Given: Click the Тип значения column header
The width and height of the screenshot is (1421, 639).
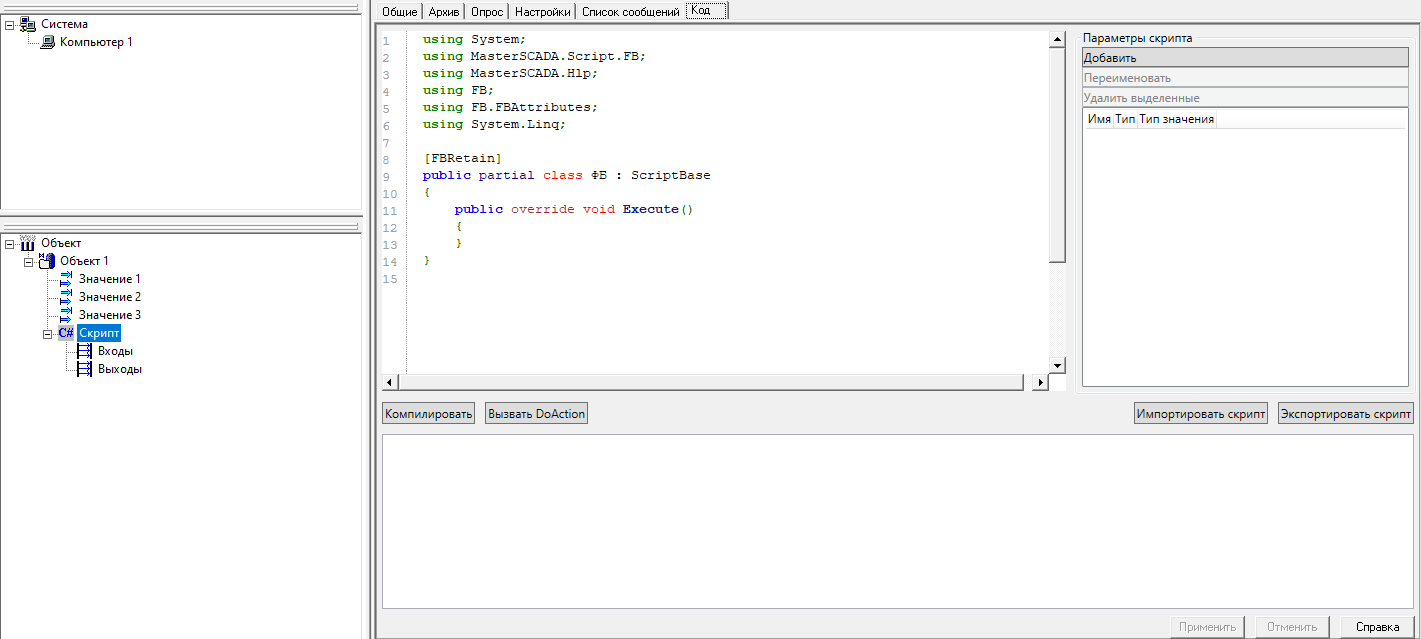Looking at the screenshot, I should click(x=1177, y=119).
